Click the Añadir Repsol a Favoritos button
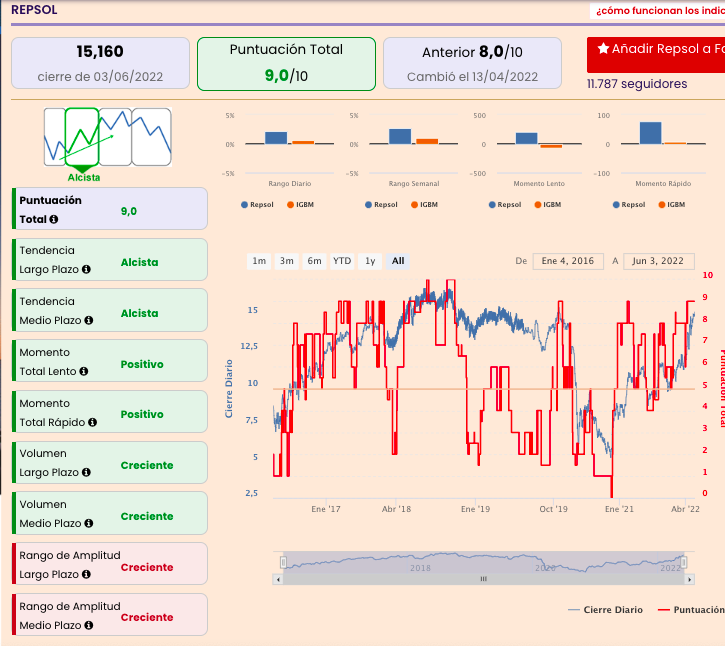This screenshot has width=725, height=646. click(656, 55)
